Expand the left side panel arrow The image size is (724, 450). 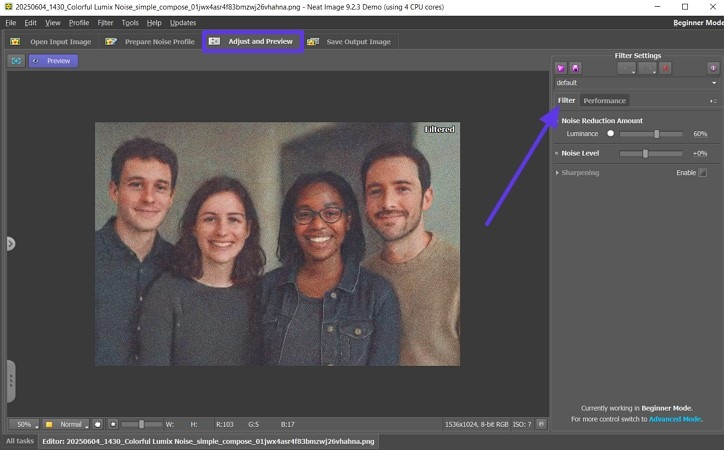tap(11, 243)
